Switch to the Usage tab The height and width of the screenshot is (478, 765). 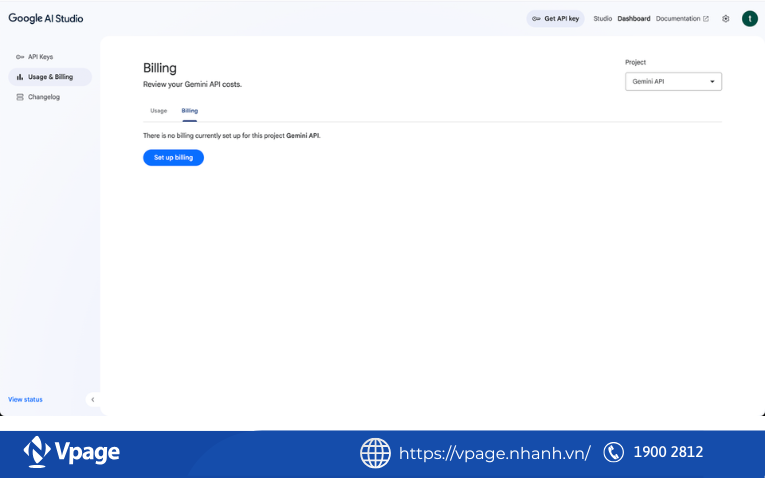pyautogui.click(x=159, y=111)
